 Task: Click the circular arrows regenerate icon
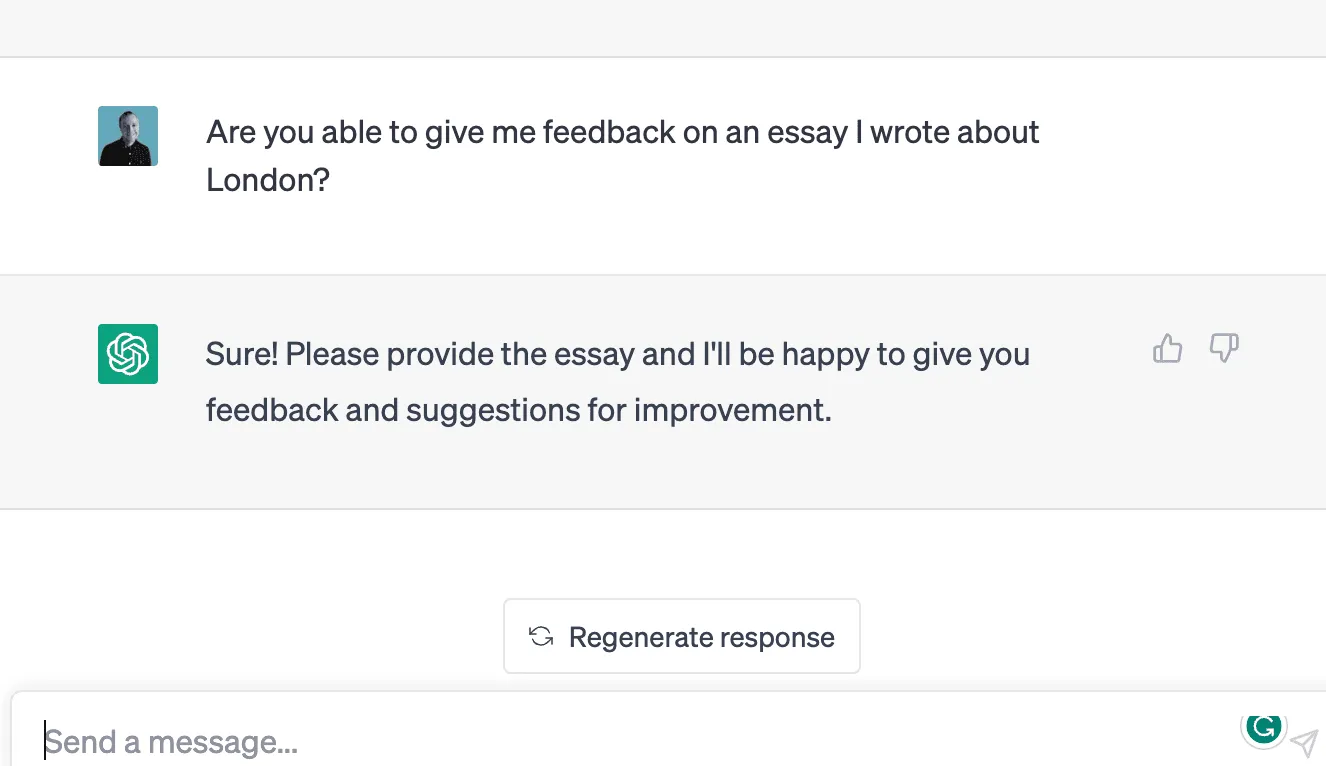tap(541, 637)
